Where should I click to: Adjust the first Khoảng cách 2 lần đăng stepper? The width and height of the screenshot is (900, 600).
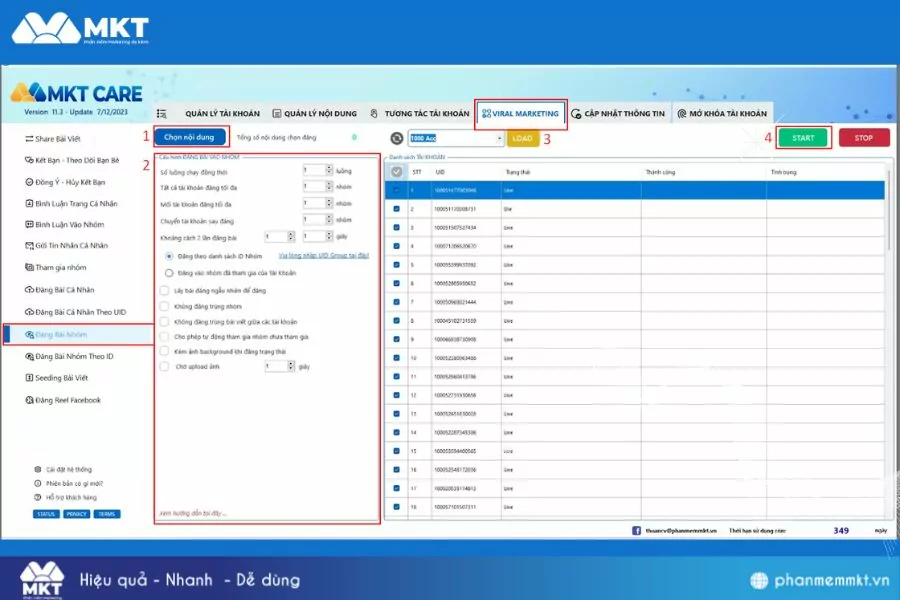pos(290,236)
